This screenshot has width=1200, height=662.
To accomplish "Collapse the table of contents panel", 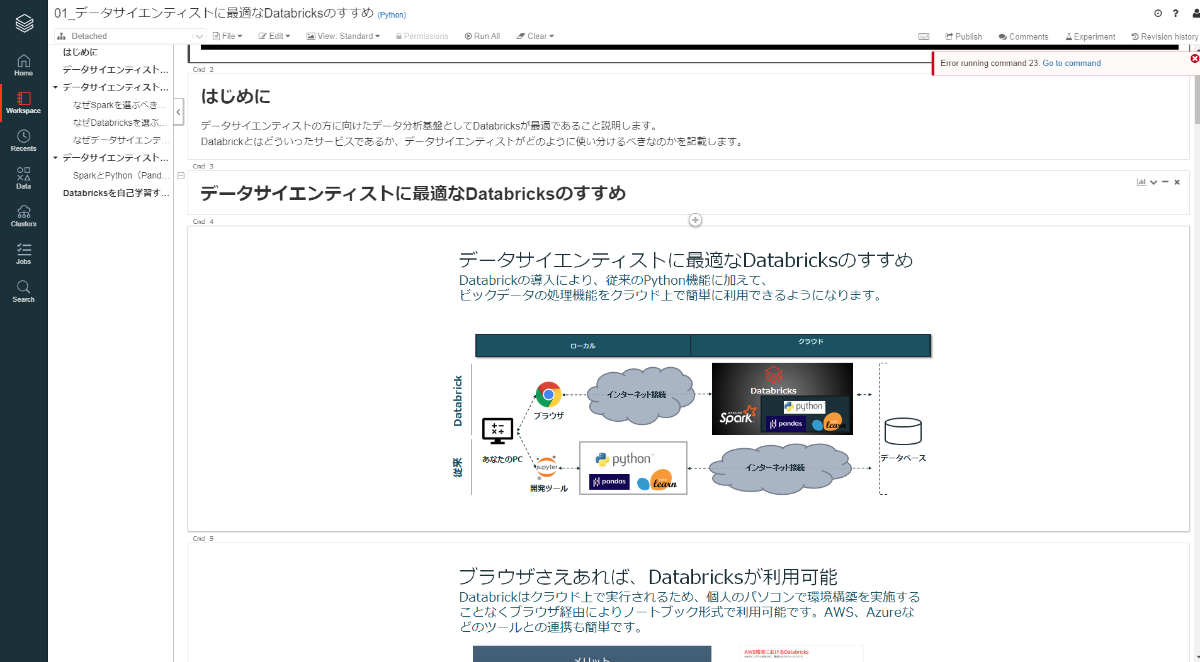I will click(178, 112).
